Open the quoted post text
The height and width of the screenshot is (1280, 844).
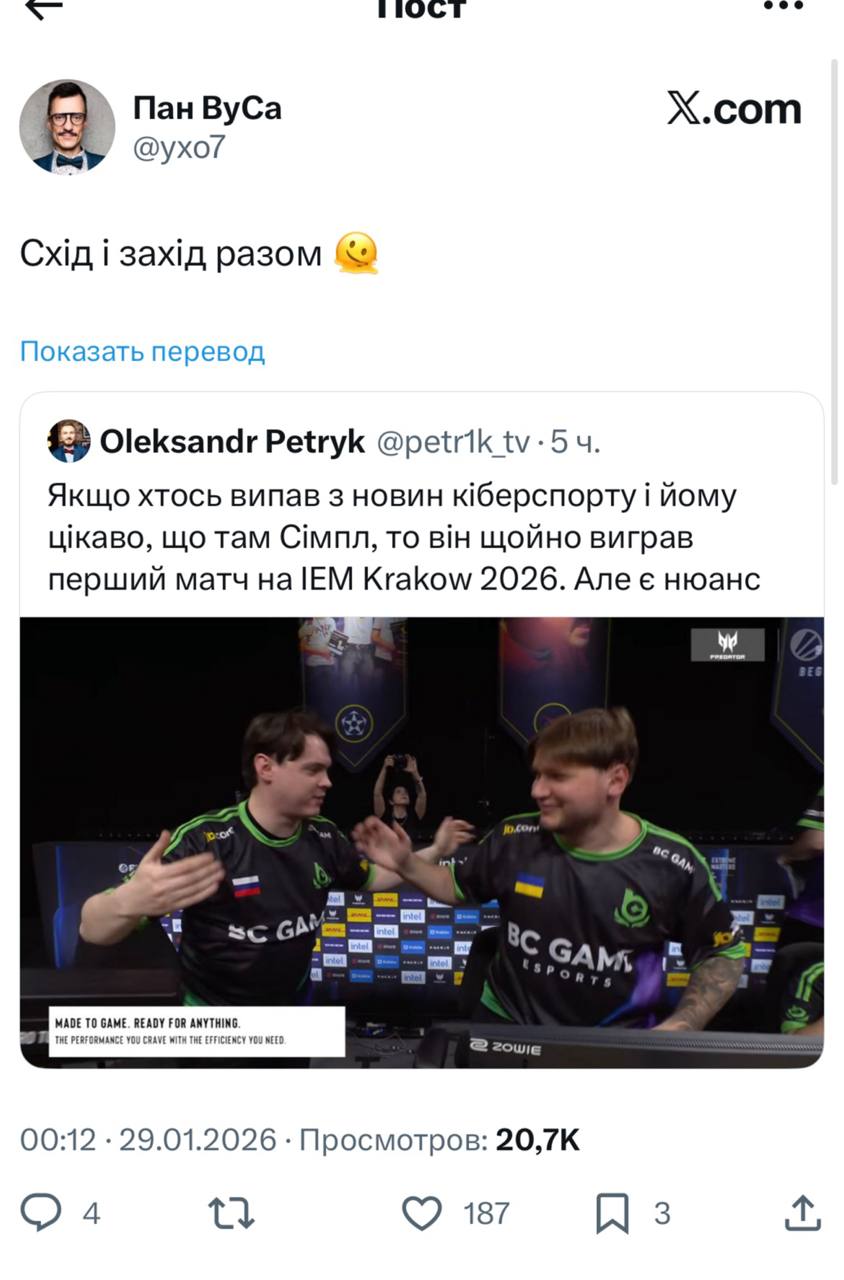[404, 538]
